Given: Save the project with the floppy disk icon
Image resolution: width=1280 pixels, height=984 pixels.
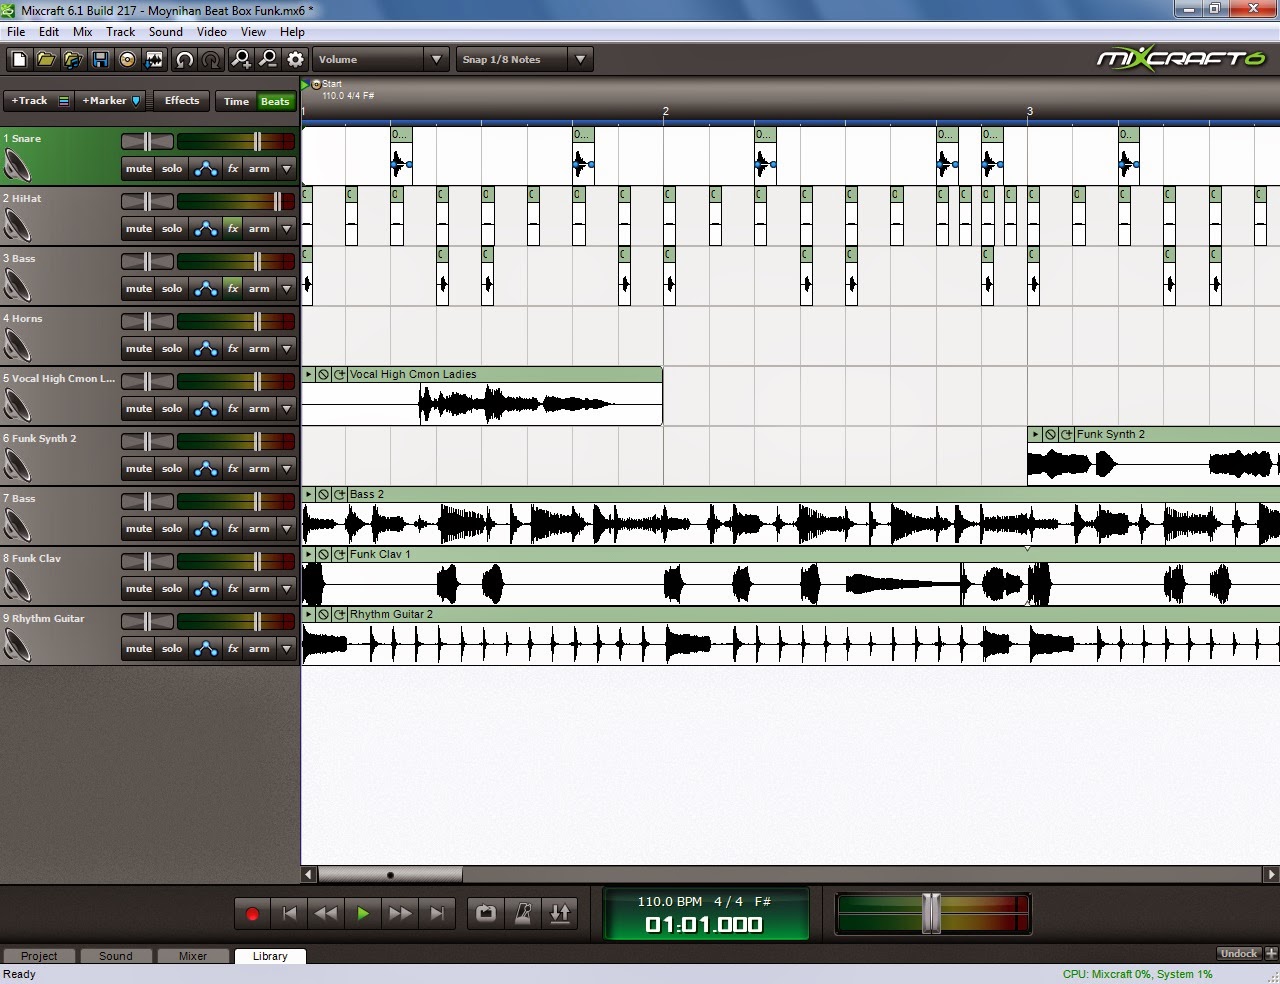Looking at the screenshot, I should [100, 60].
